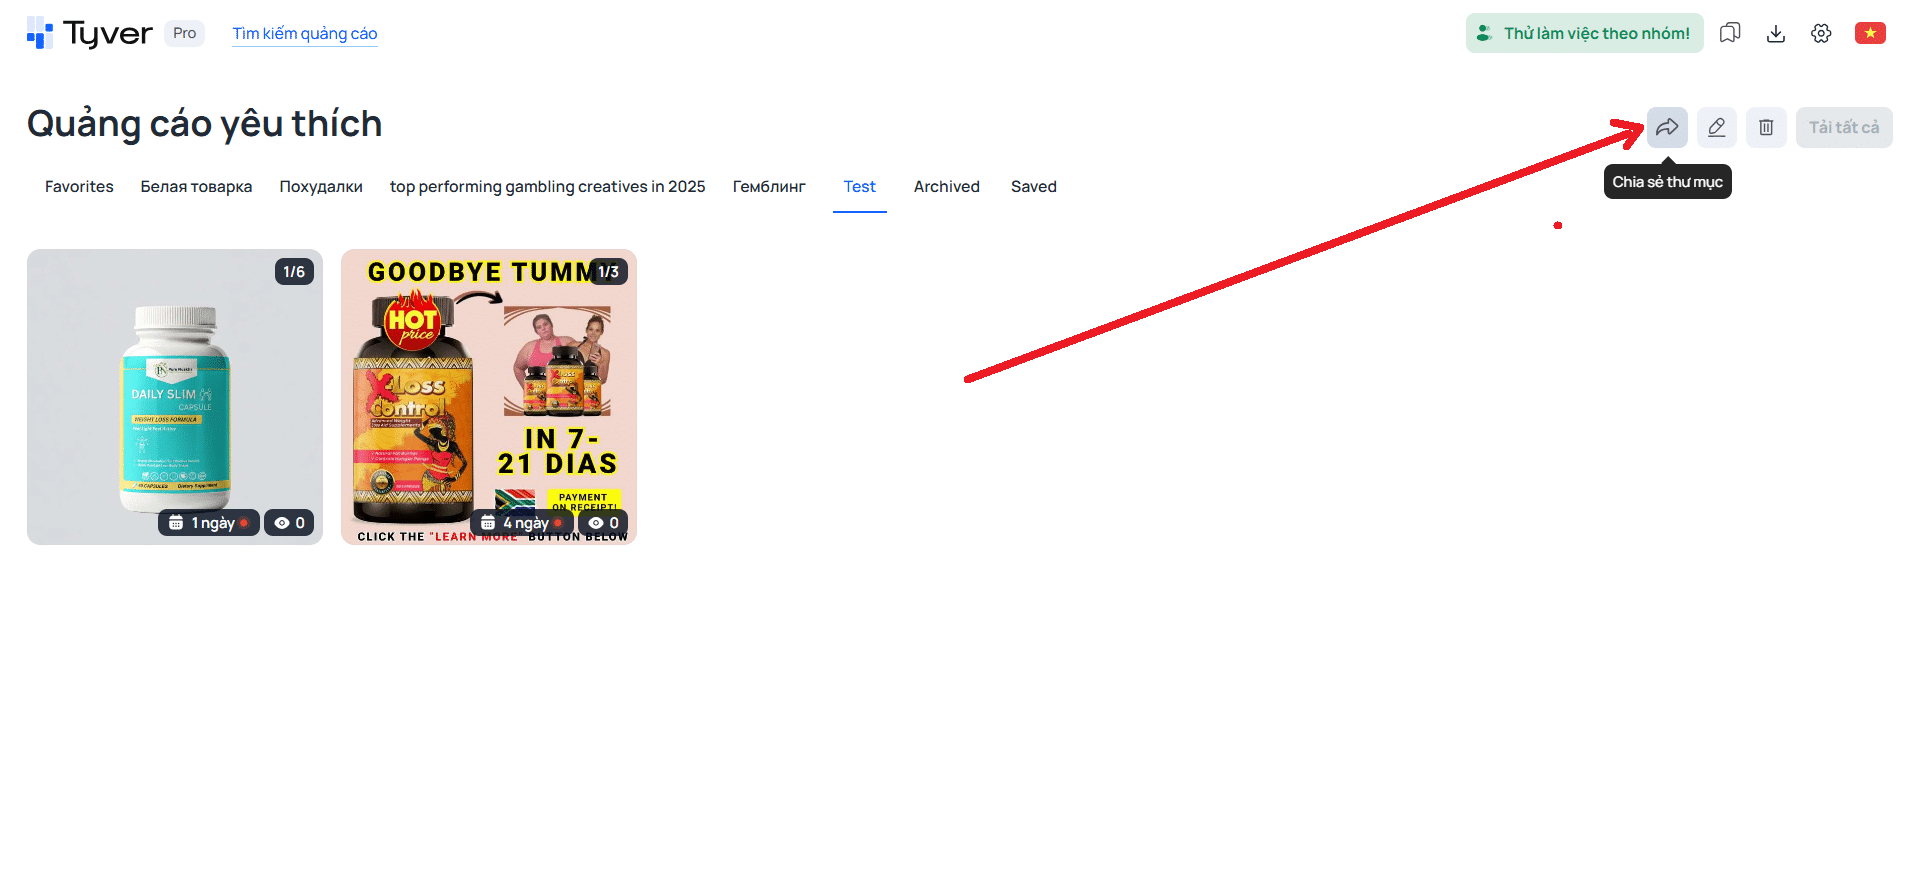Click view count on Goodbye Tummy ad
The image size is (1916, 882).
[x=603, y=523]
